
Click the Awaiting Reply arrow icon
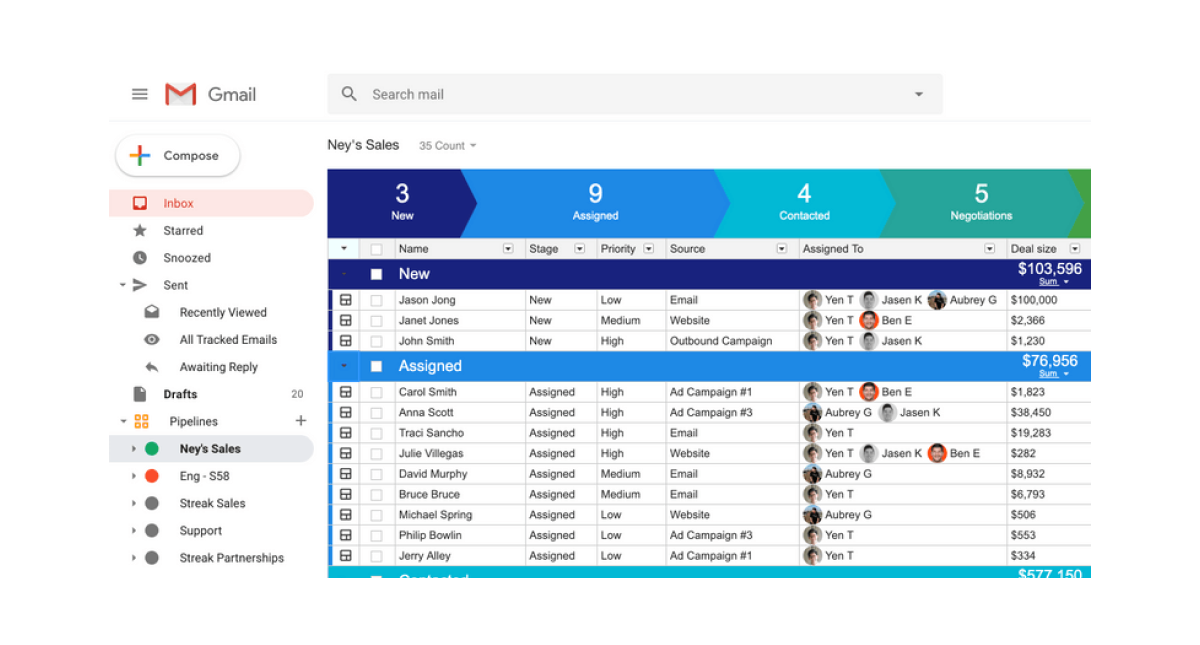[152, 367]
